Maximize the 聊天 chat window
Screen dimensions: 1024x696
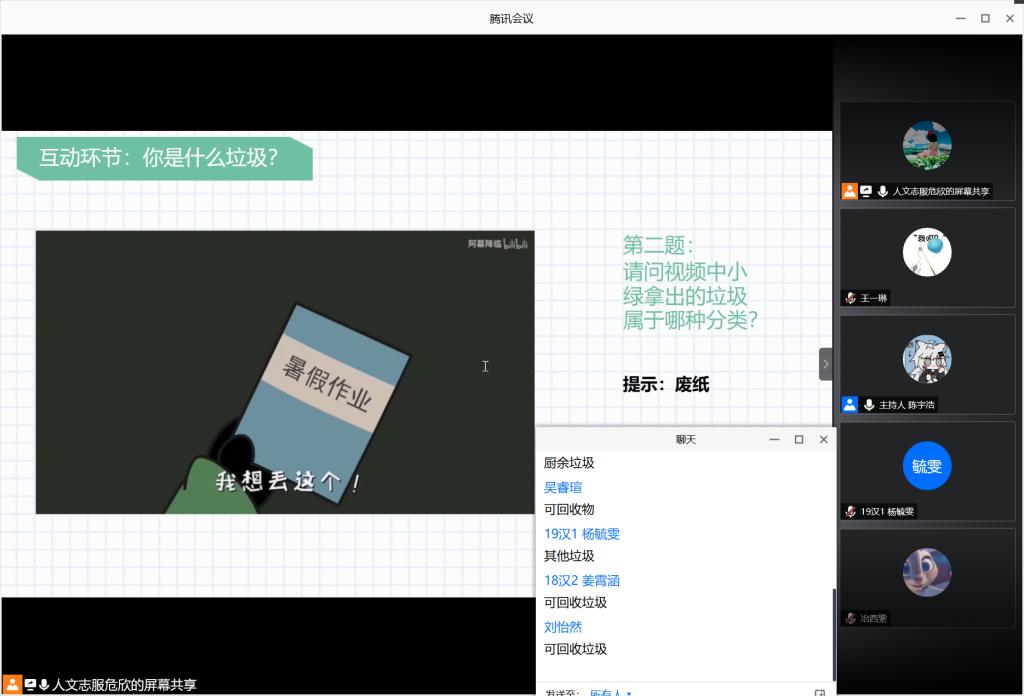point(799,439)
